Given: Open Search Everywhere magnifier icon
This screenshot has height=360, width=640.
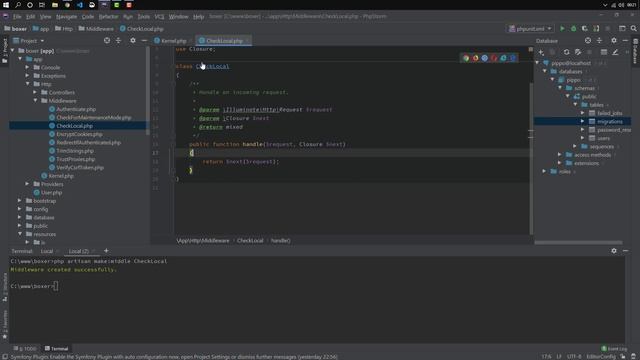Looking at the screenshot, I should 633,29.
